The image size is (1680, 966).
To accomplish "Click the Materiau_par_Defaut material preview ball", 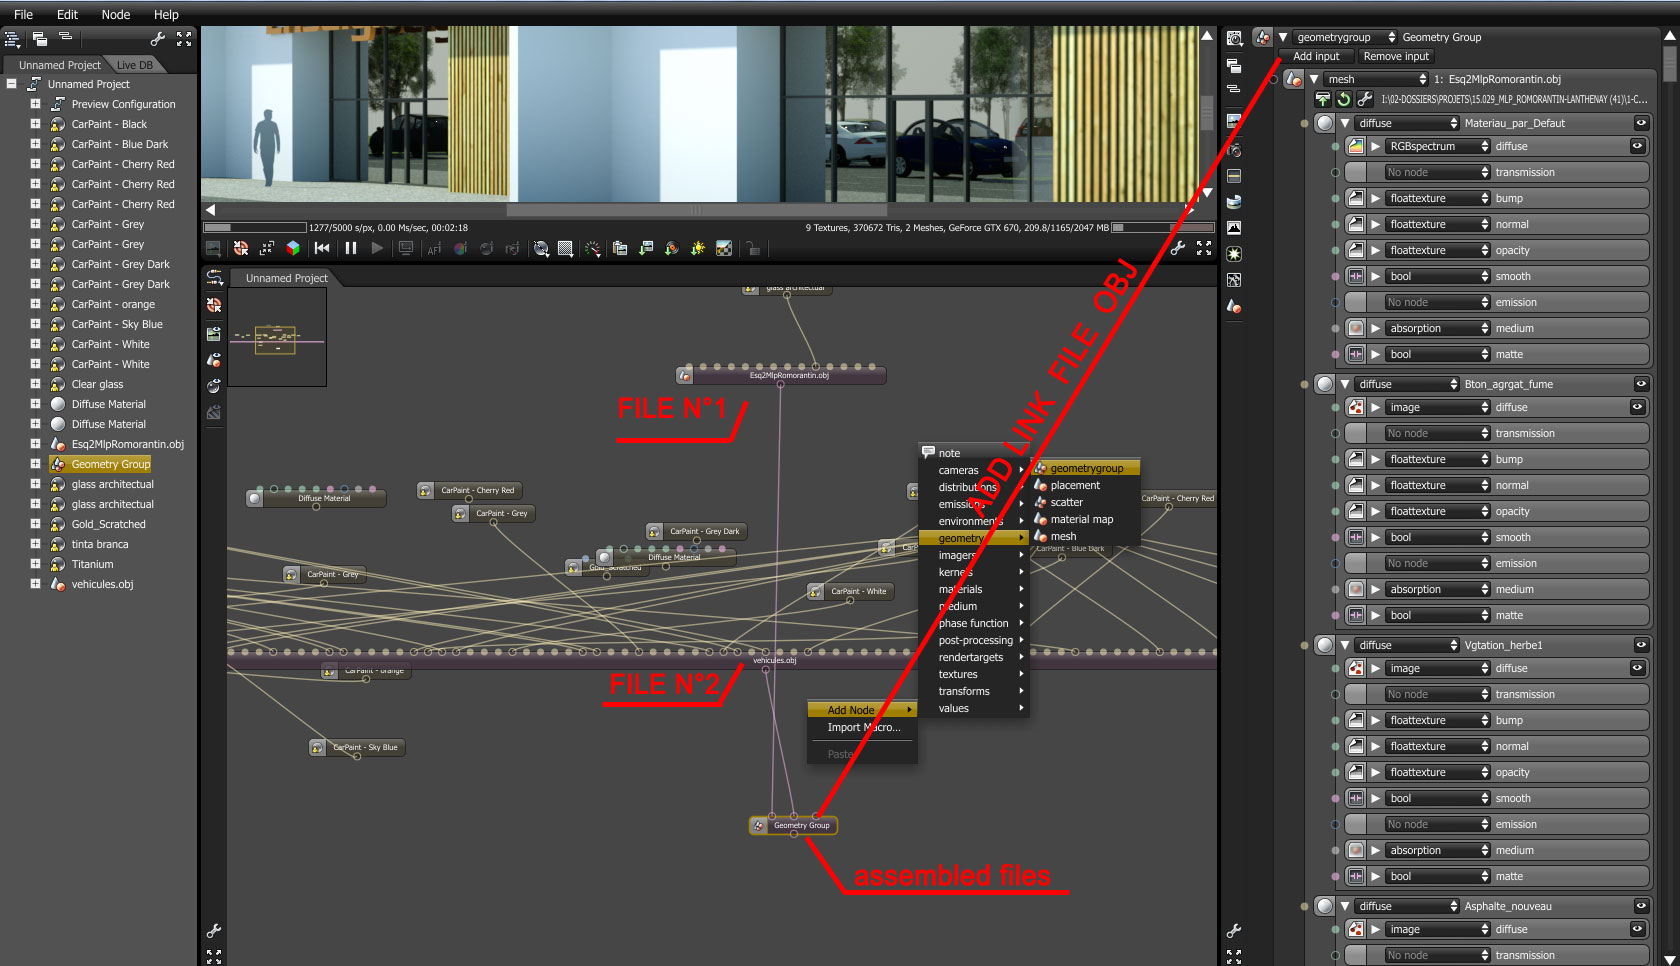I will click(1325, 123).
